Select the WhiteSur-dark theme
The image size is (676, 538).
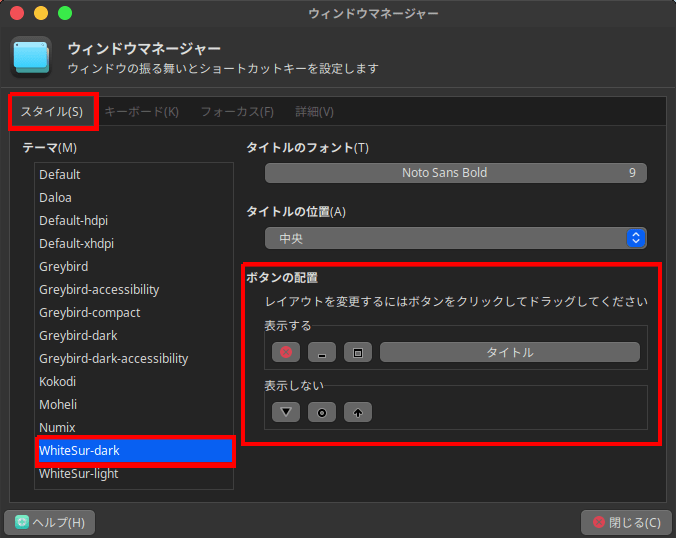coord(134,450)
